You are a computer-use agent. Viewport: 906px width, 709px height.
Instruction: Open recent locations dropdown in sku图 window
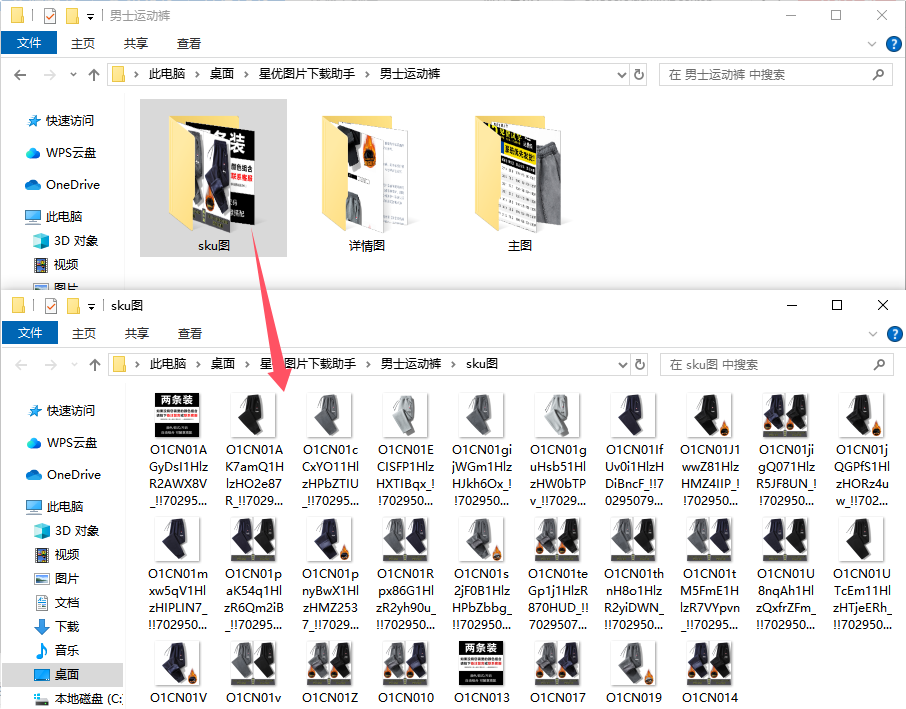74,365
